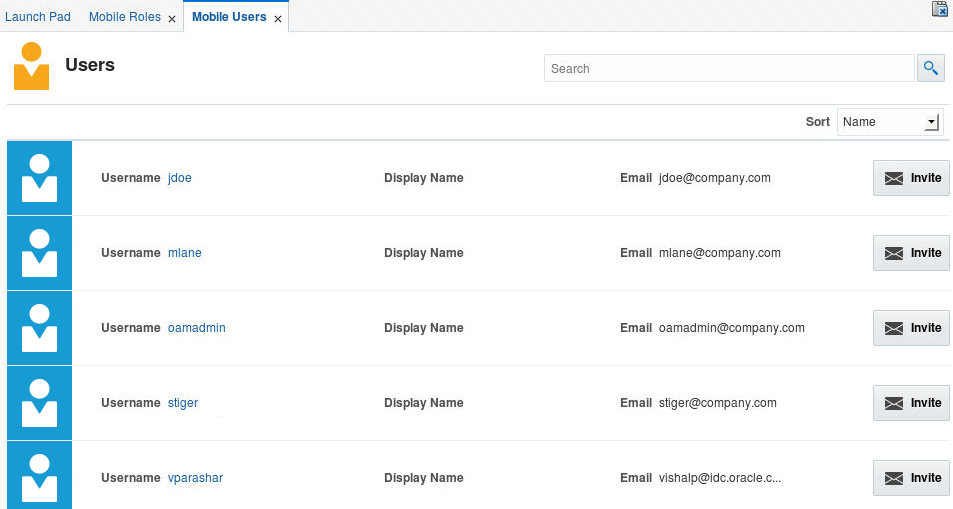Open the Sort by Name dropdown

[889, 122]
